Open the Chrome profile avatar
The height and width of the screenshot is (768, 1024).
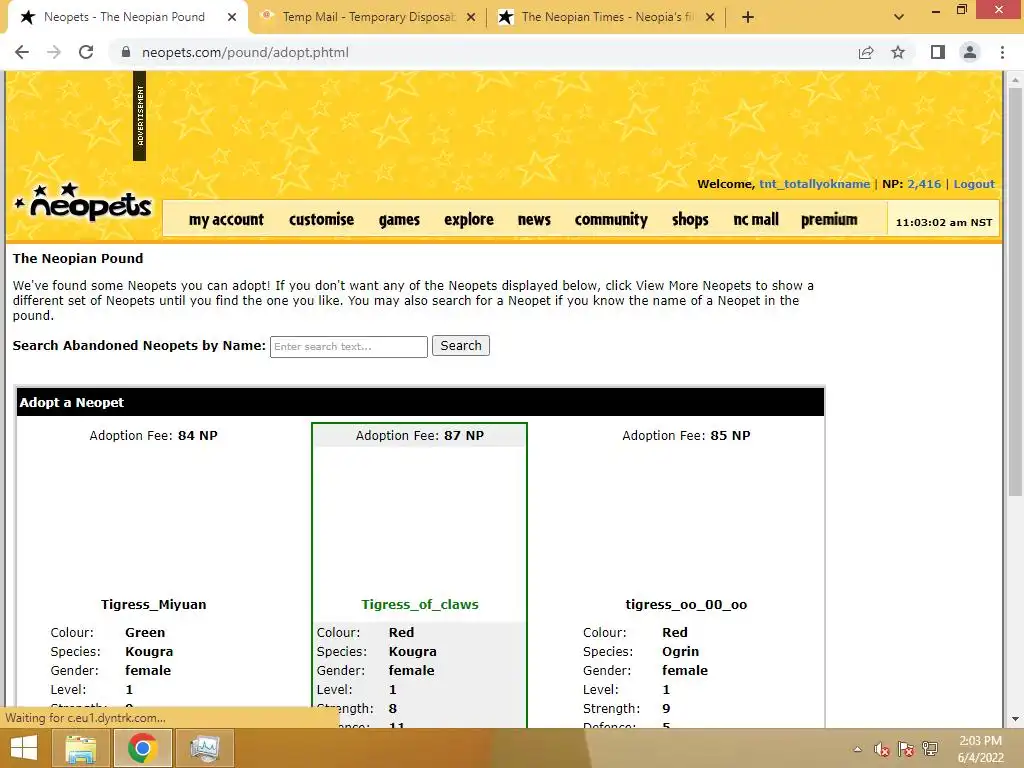point(970,52)
